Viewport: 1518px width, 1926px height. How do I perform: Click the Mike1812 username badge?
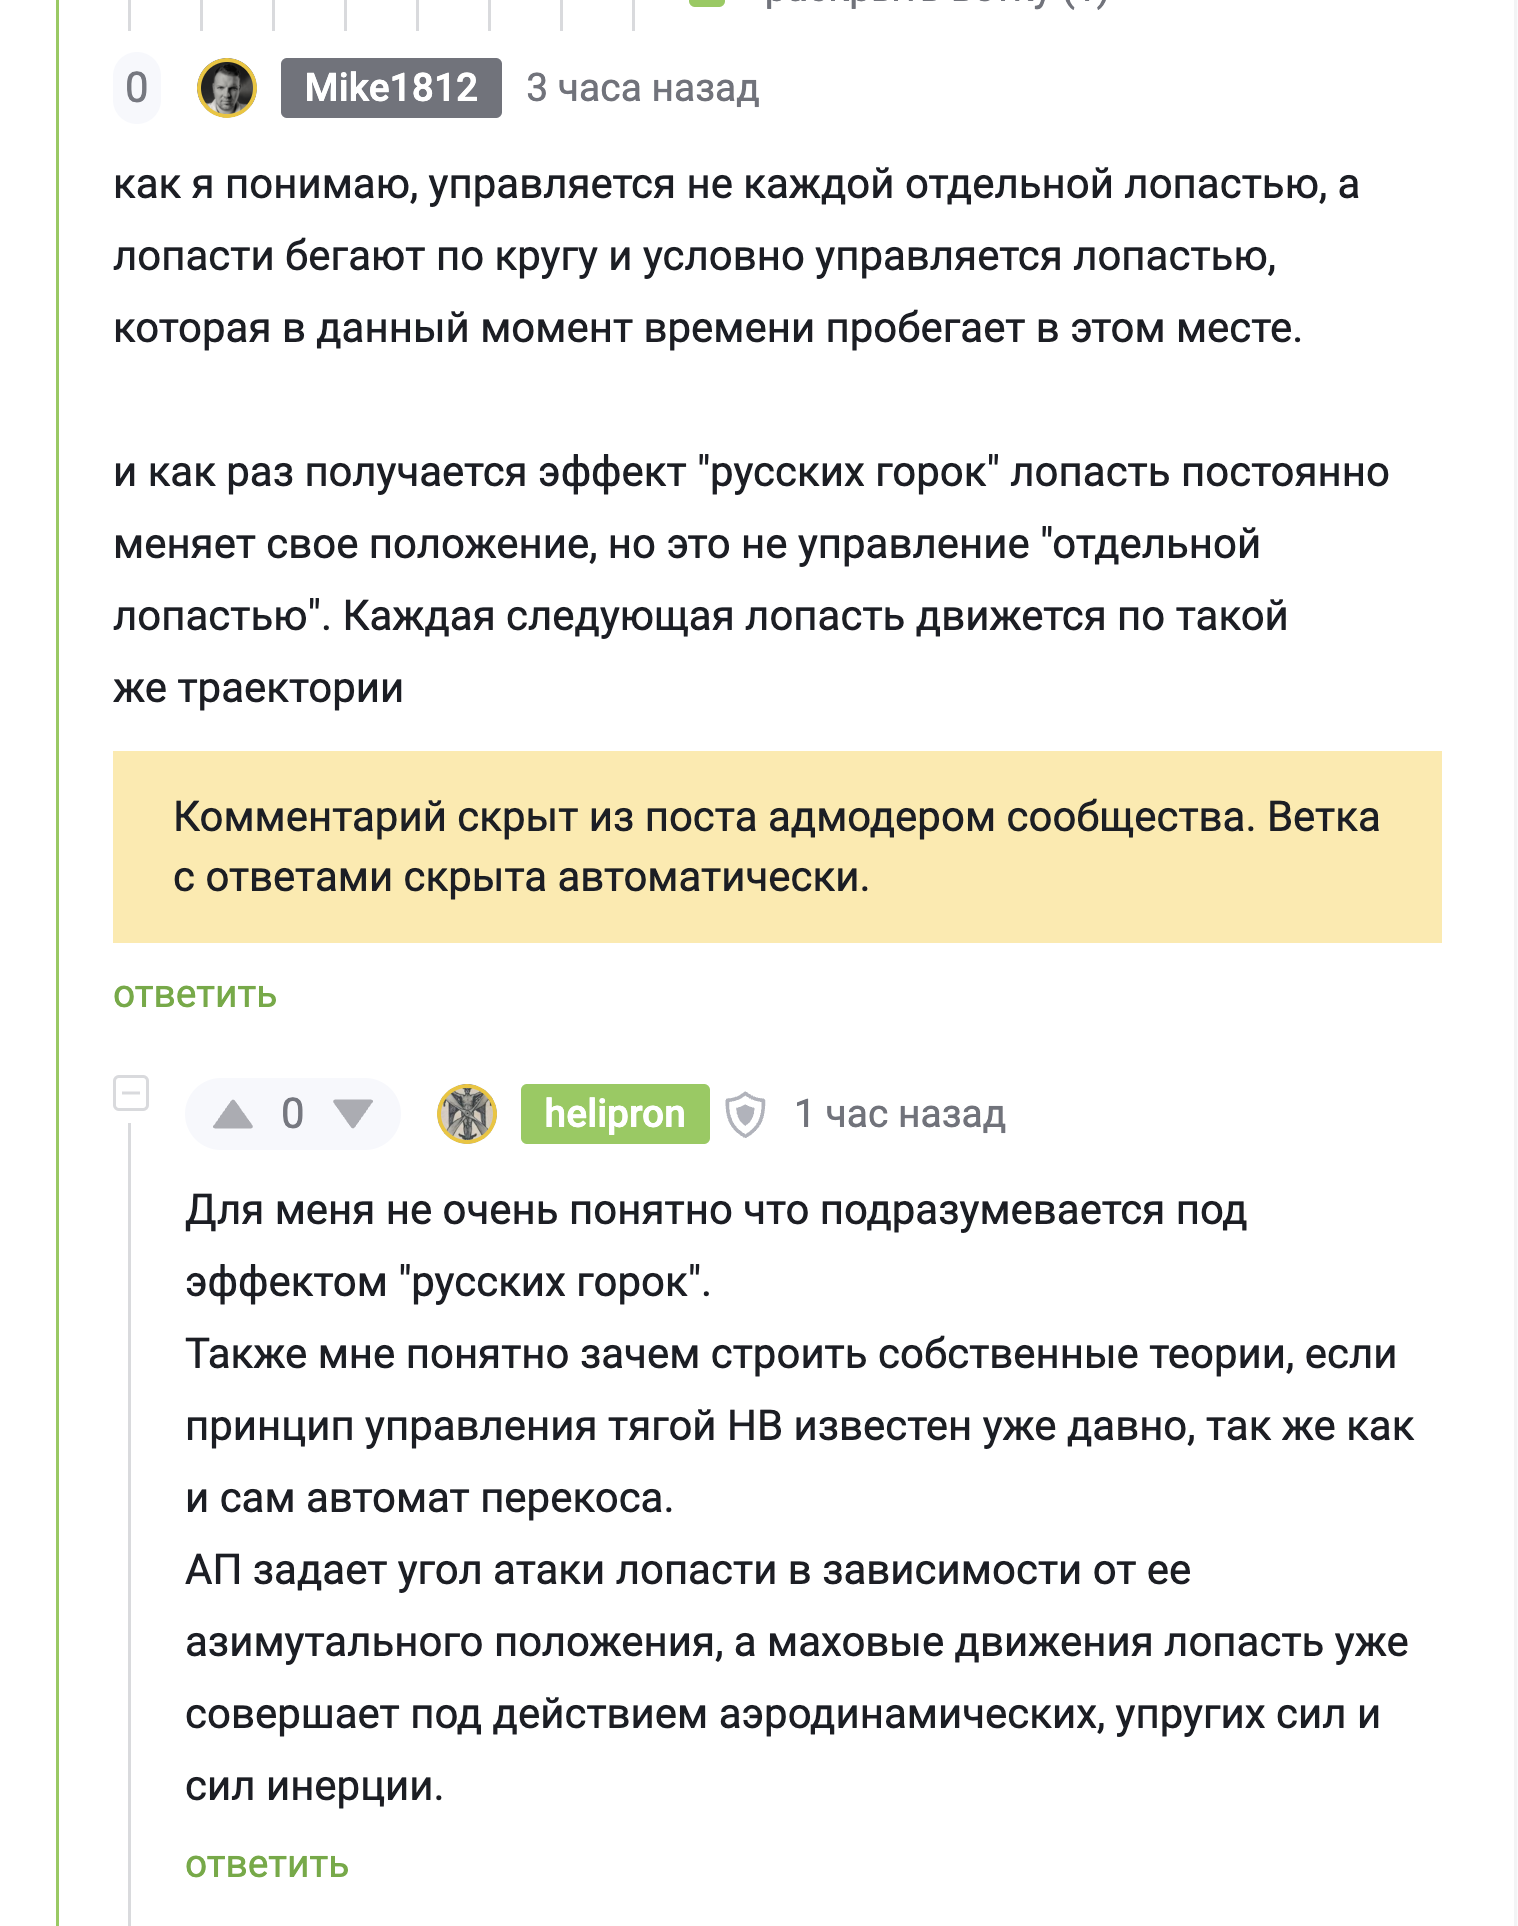click(391, 88)
